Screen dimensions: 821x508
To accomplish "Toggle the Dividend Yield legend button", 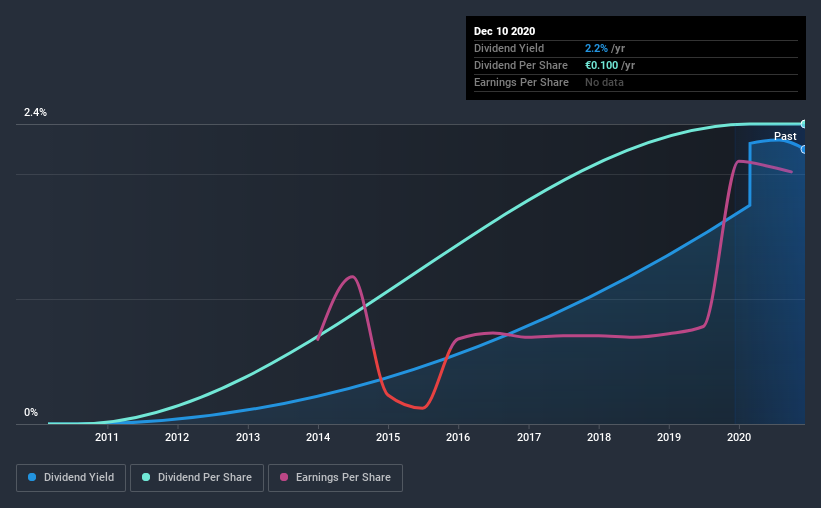I will (x=71, y=478).
